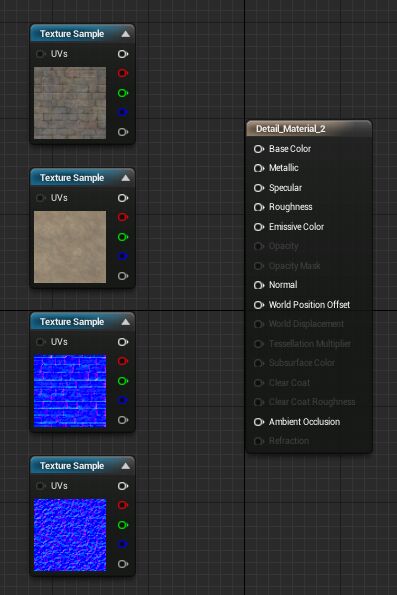Click the greyed-out Clear Coat pin

click(x=259, y=382)
